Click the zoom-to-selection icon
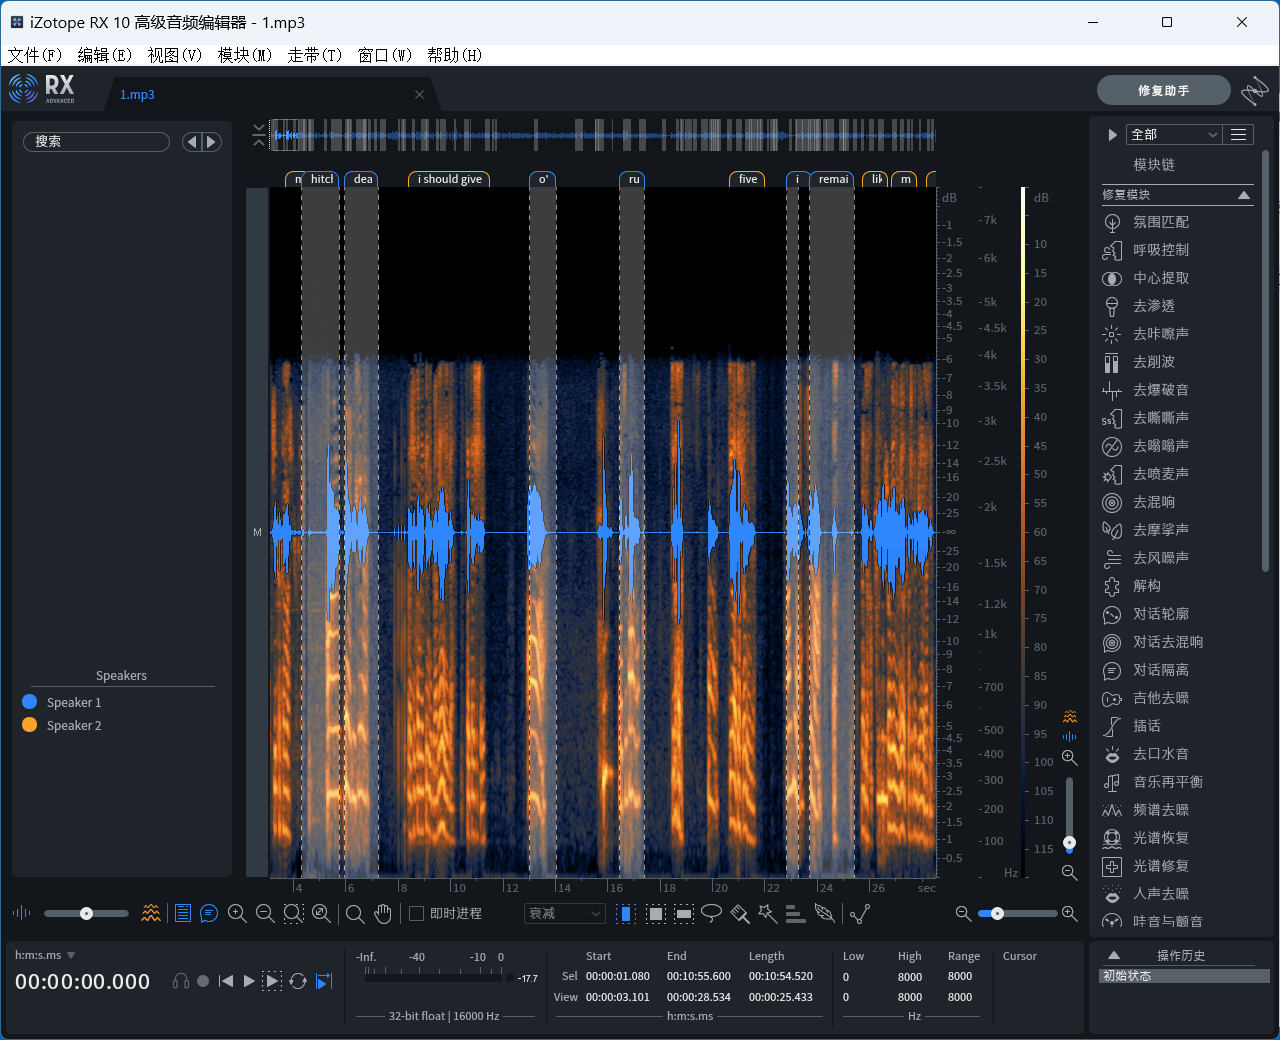This screenshot has height=1040, width=1280. coord(293,913)
